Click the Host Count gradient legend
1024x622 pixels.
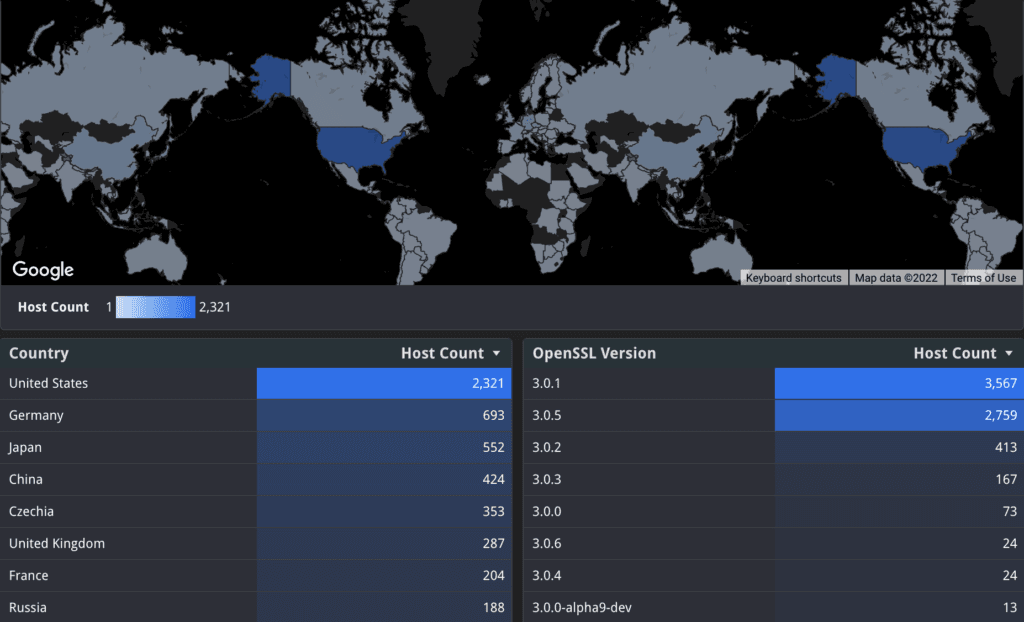click(x=155, y=307)
